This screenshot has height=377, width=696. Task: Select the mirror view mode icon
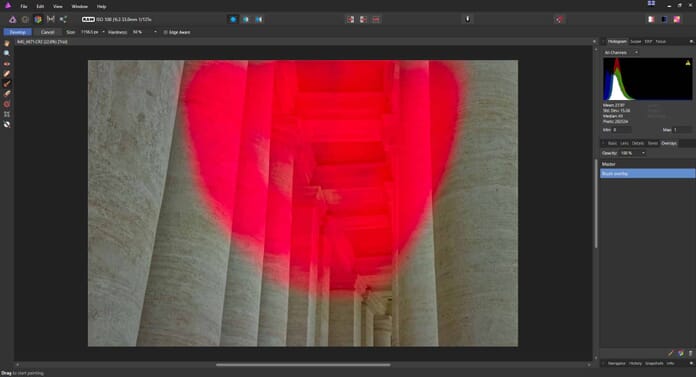pos(258,20)
